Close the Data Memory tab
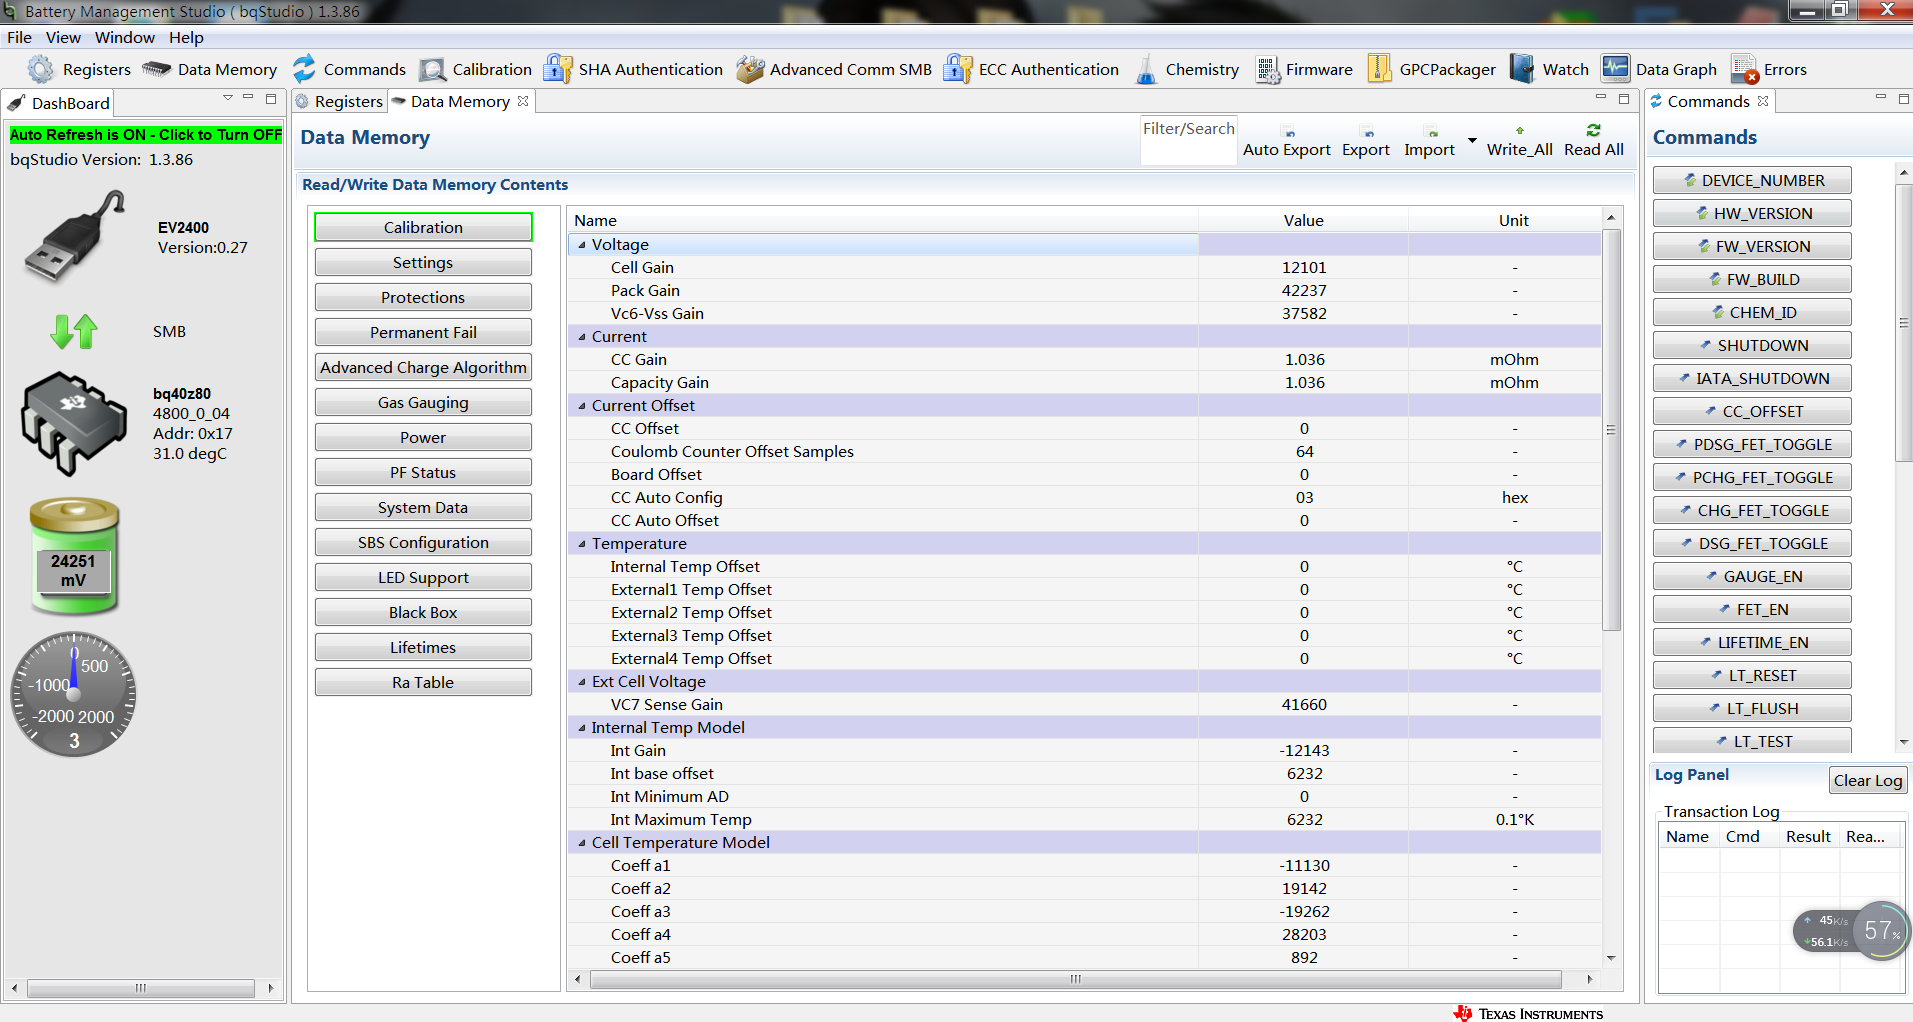Screen dimensions: 1913x1022 click(x=523, y=101)
